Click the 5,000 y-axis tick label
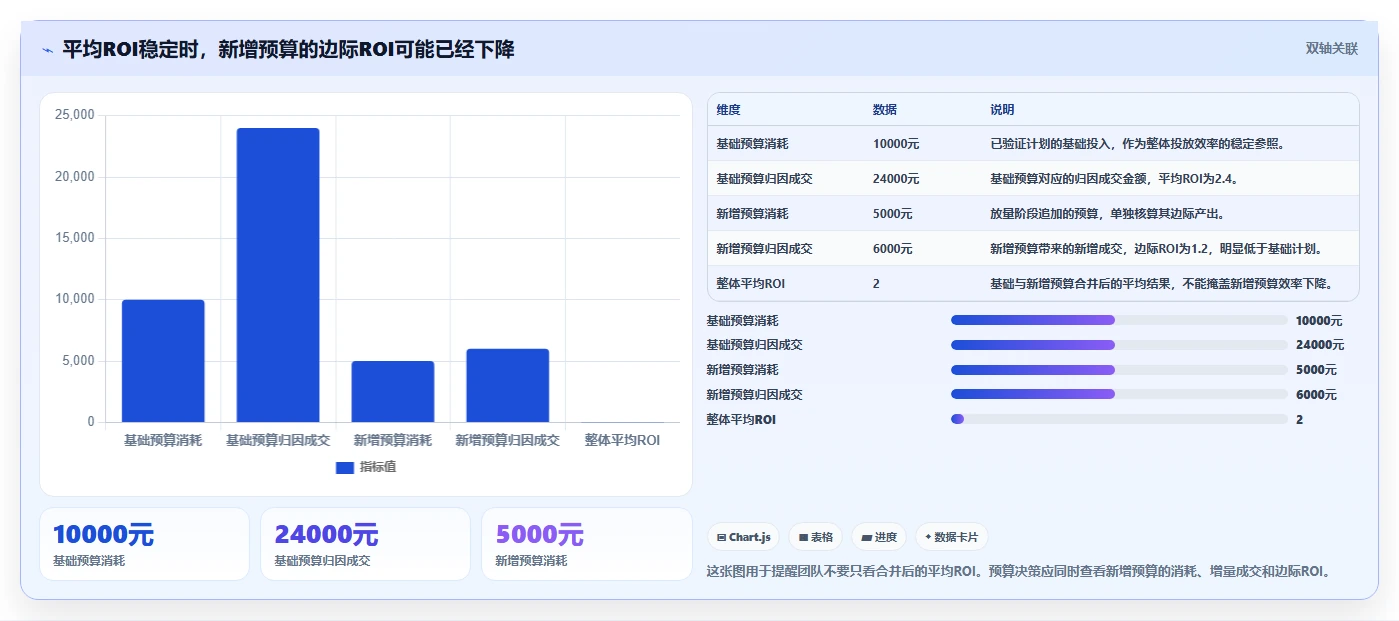The height and width of the screenshot is (621, 1399). pos(79,360)
